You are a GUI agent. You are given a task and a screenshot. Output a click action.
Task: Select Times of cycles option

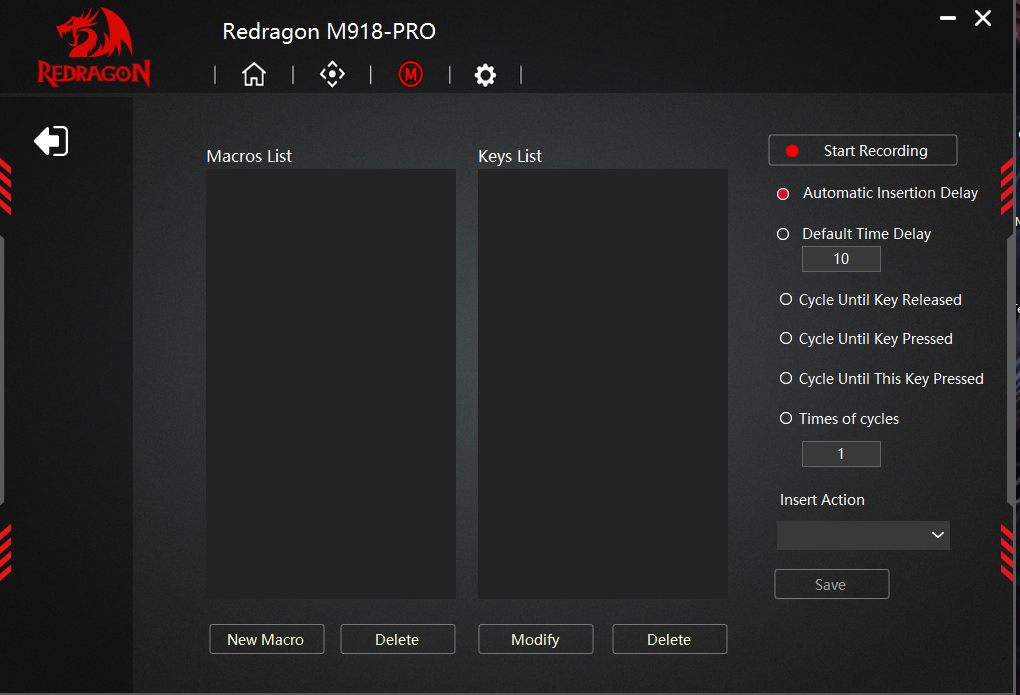[786, 418]
